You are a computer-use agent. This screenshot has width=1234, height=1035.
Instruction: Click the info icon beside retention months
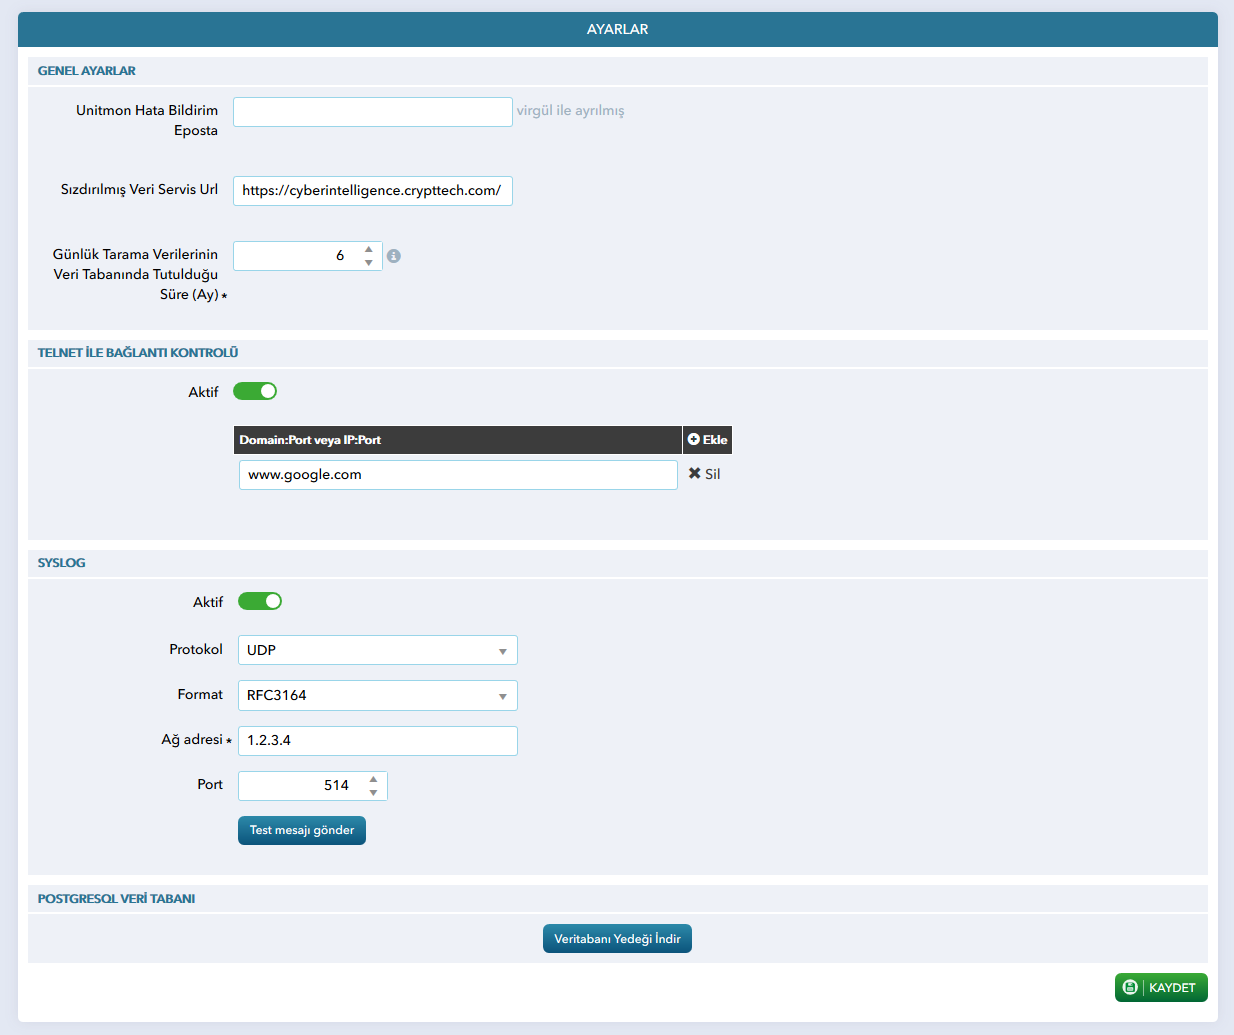pyautogui.click(x=394, y=256)
